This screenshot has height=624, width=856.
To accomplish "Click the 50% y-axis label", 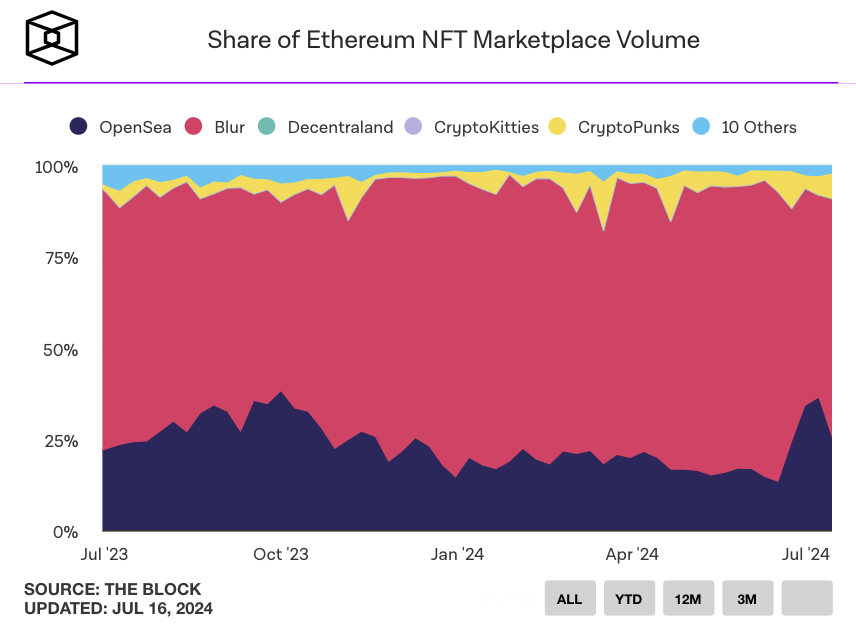I will (57, 350).
